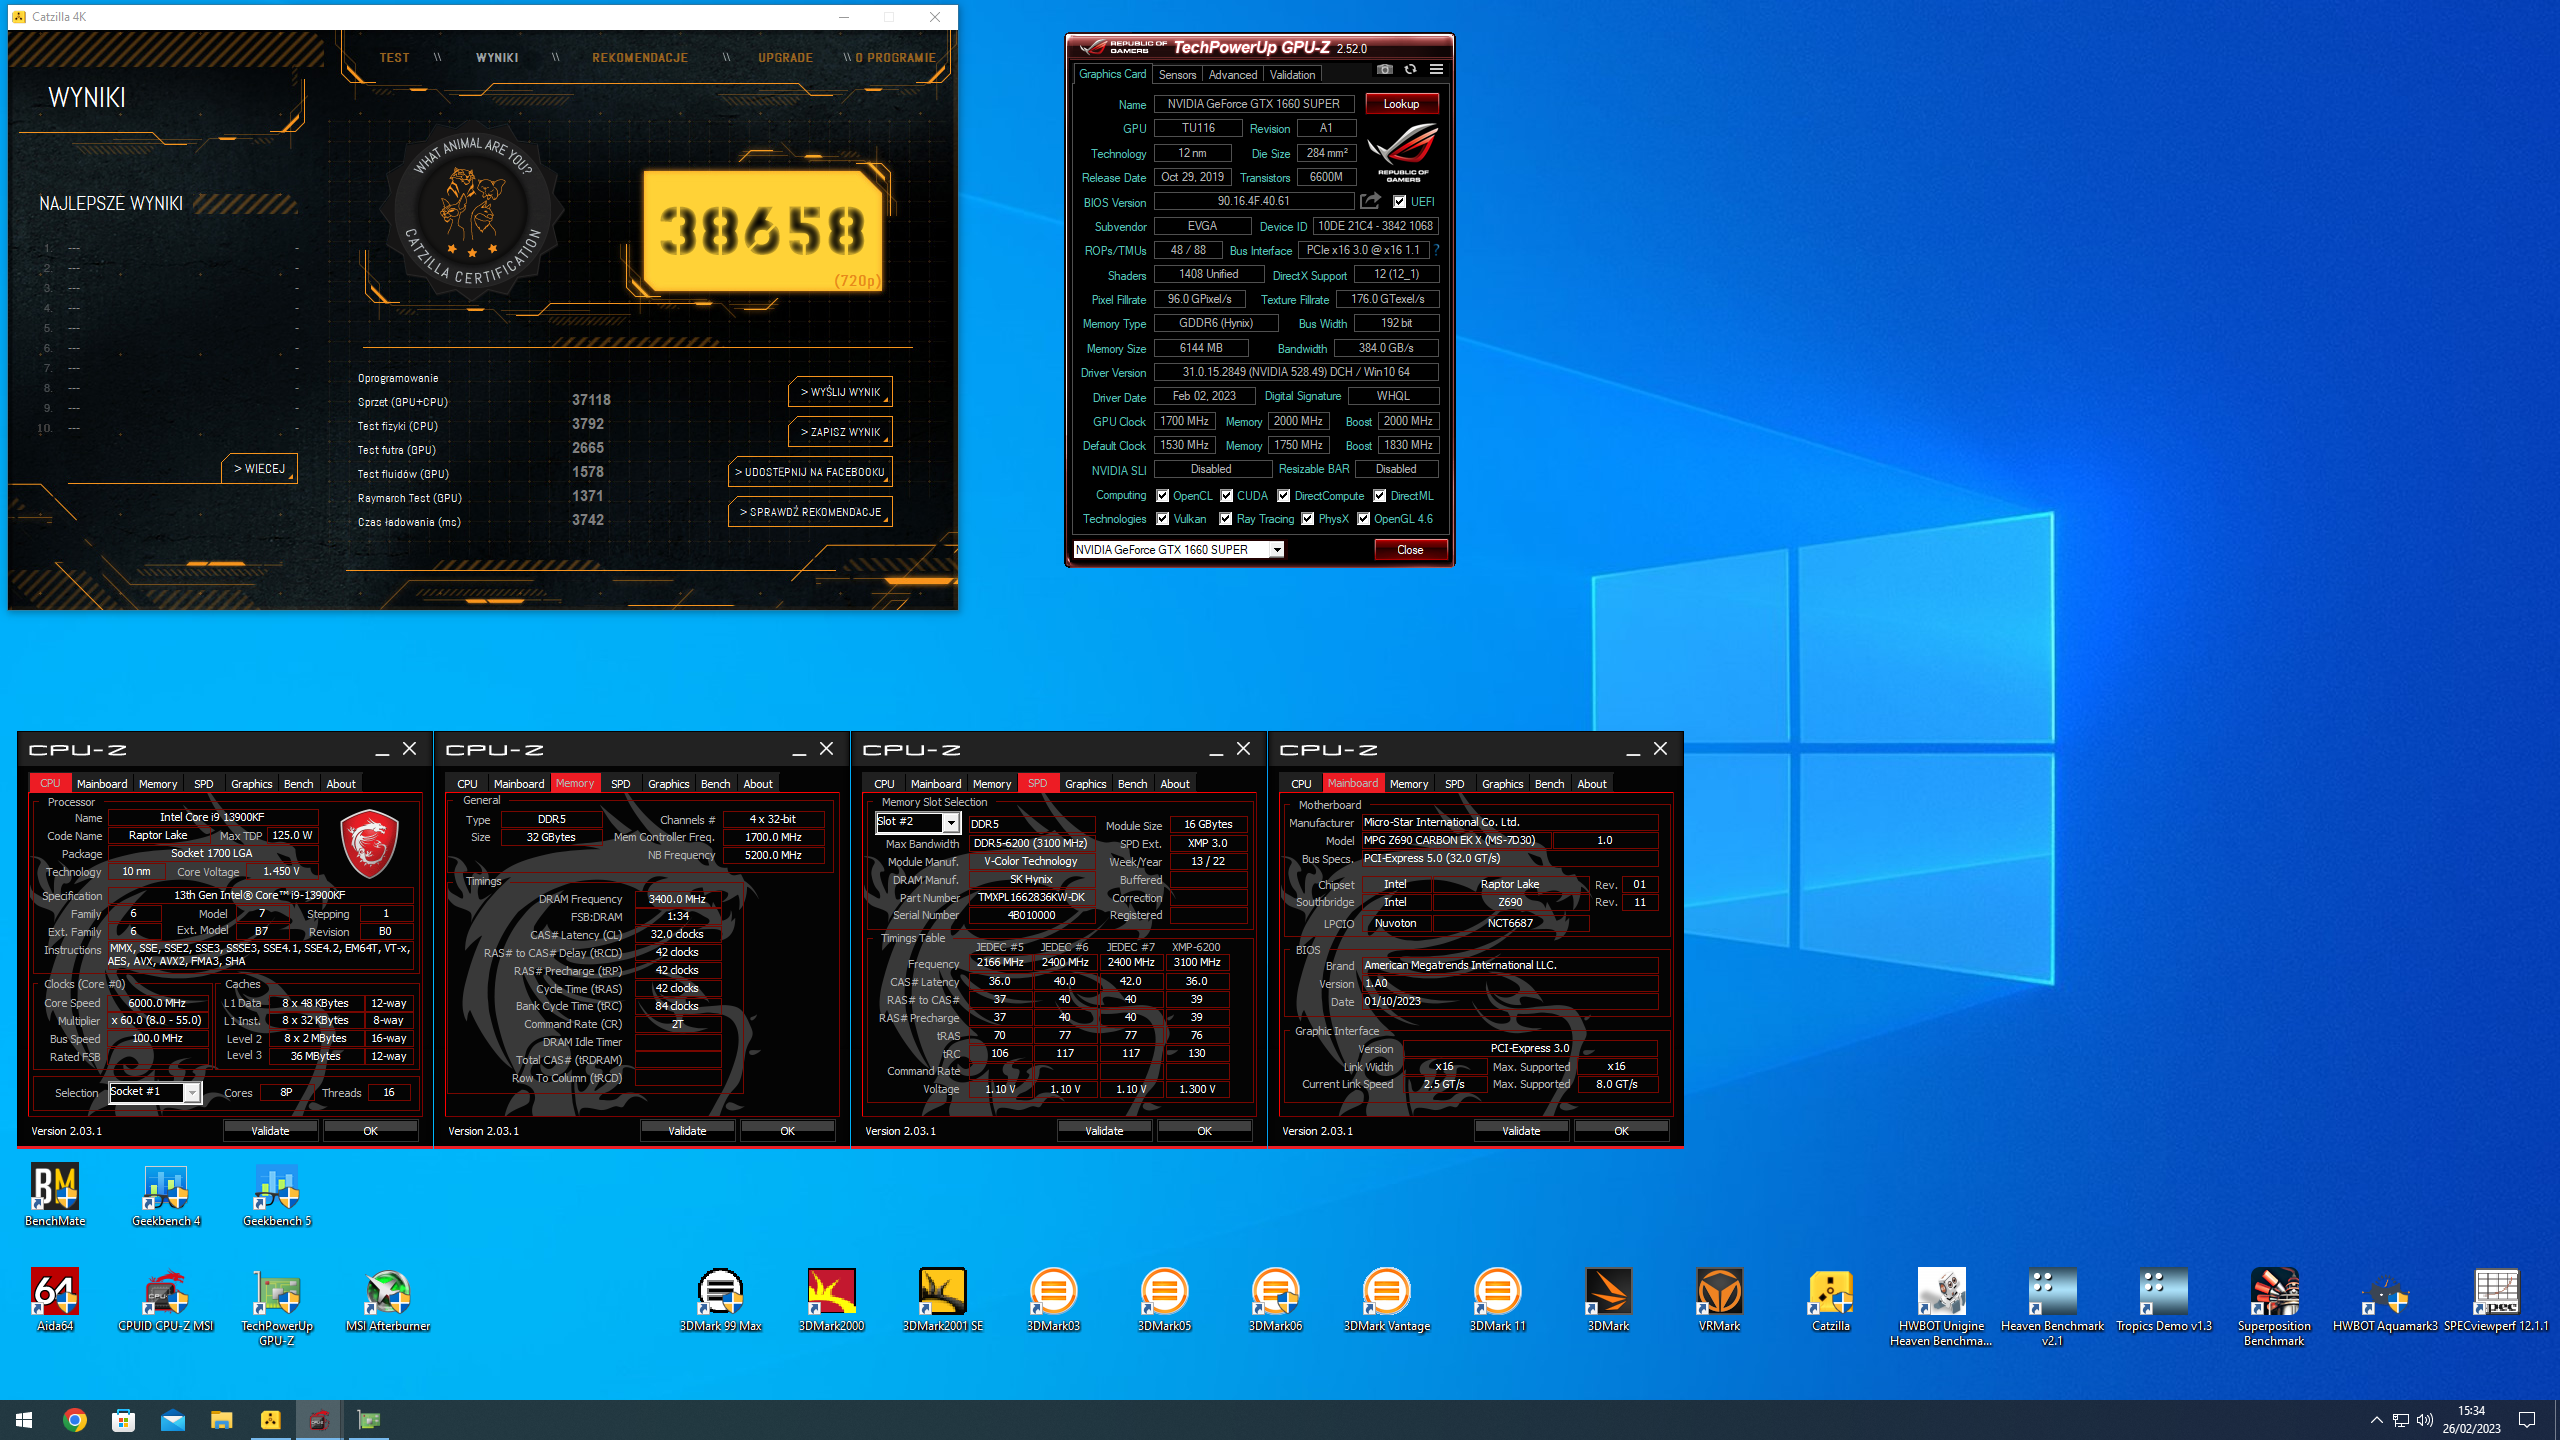The width and height of the screenshot is (2560, 1440).
Task: Open Geekbench 5 desktop icon
Action: 277,1195
